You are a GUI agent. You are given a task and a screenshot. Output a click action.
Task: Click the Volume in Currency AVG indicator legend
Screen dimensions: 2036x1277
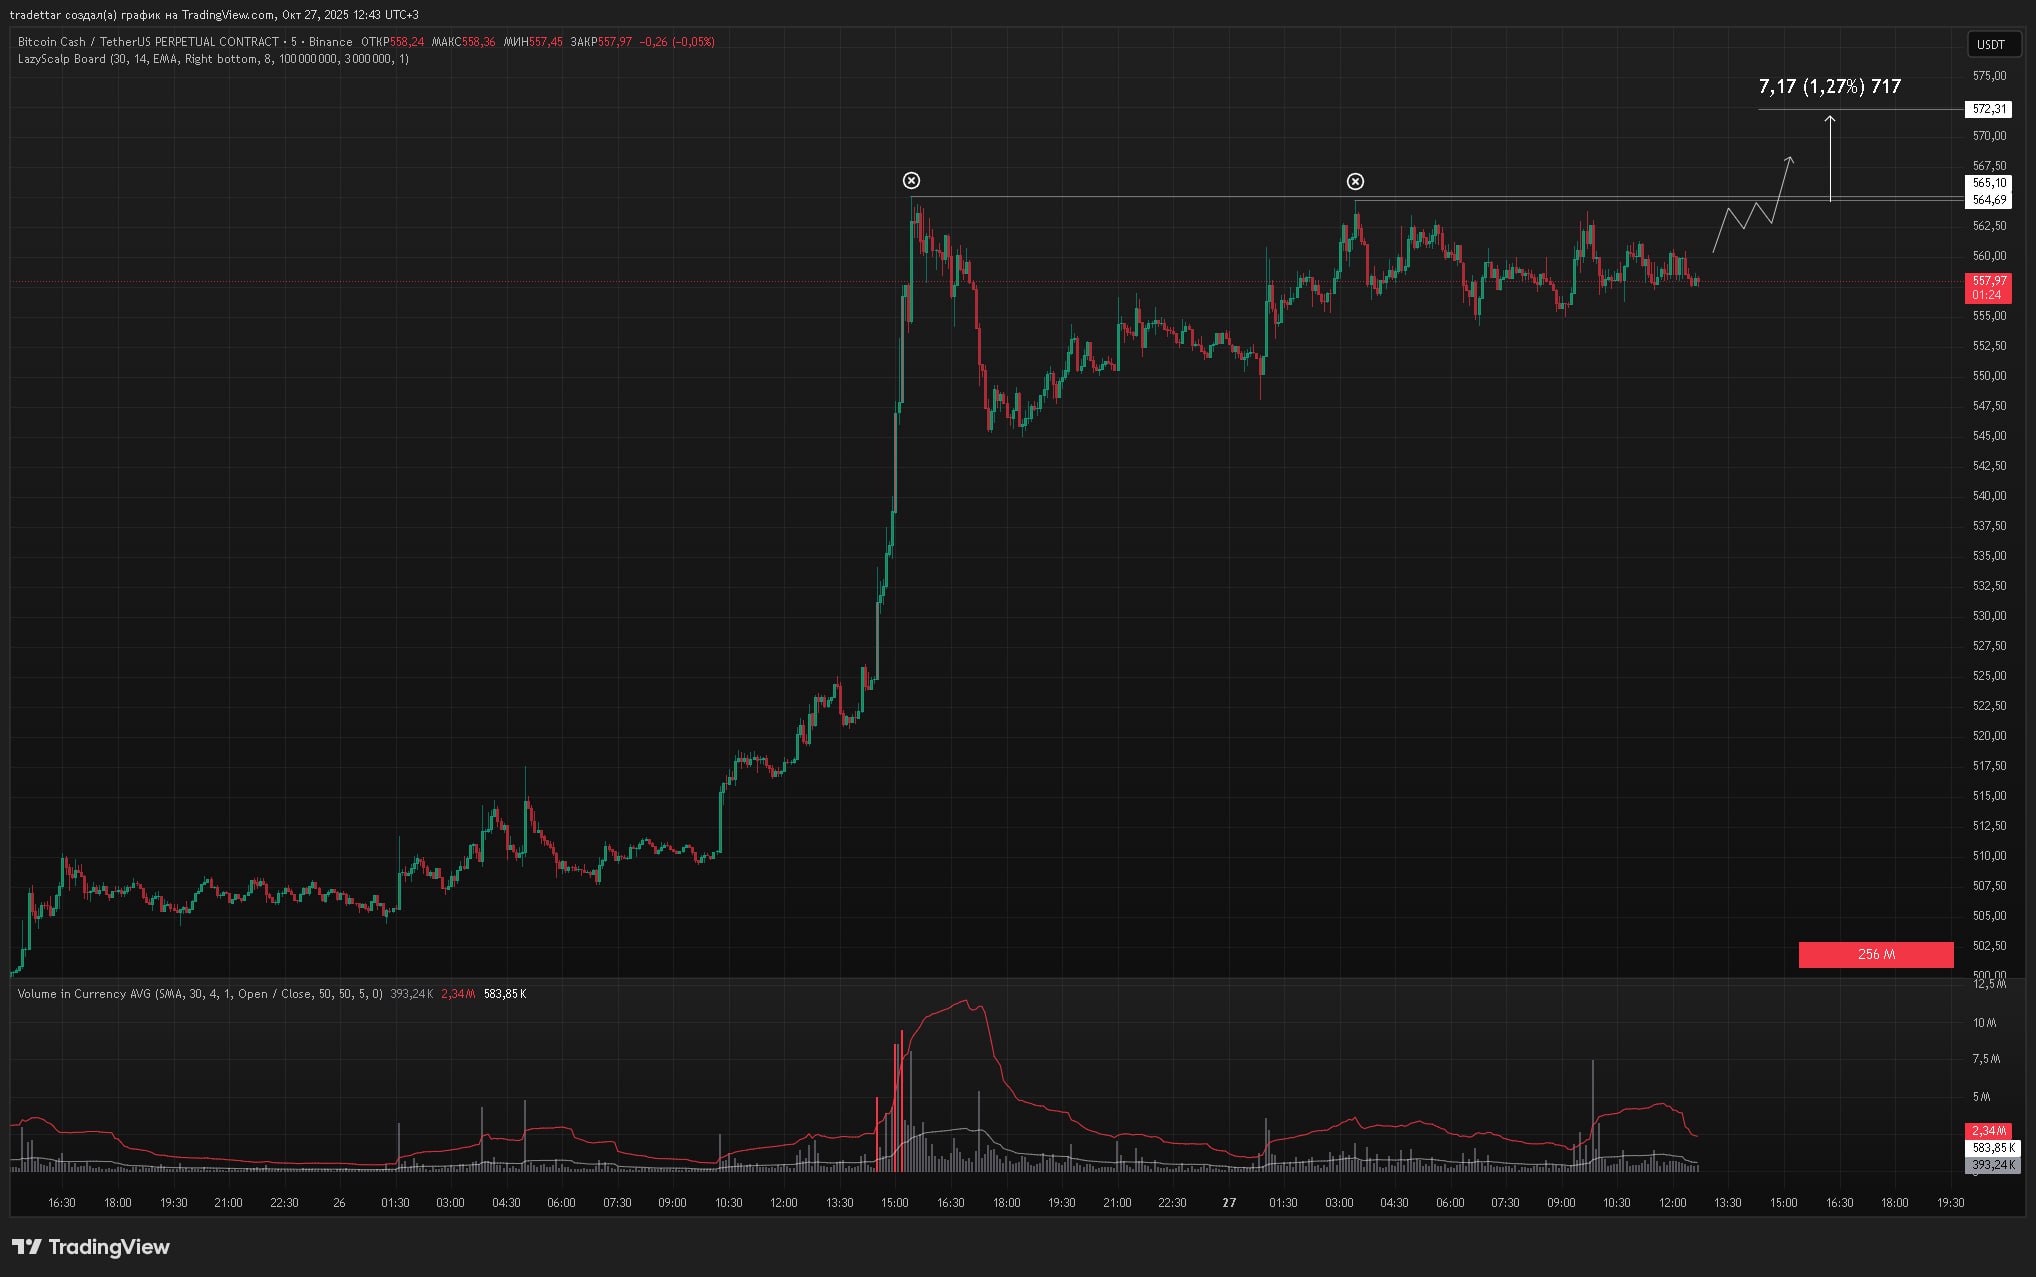pyautogui.click(x=85, y=994)
